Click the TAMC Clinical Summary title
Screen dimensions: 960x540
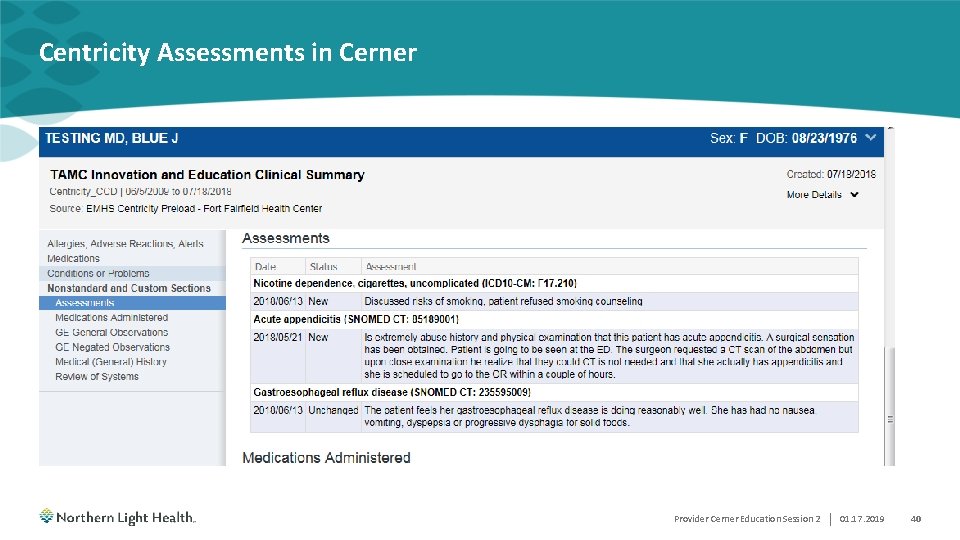pos(207,174)
